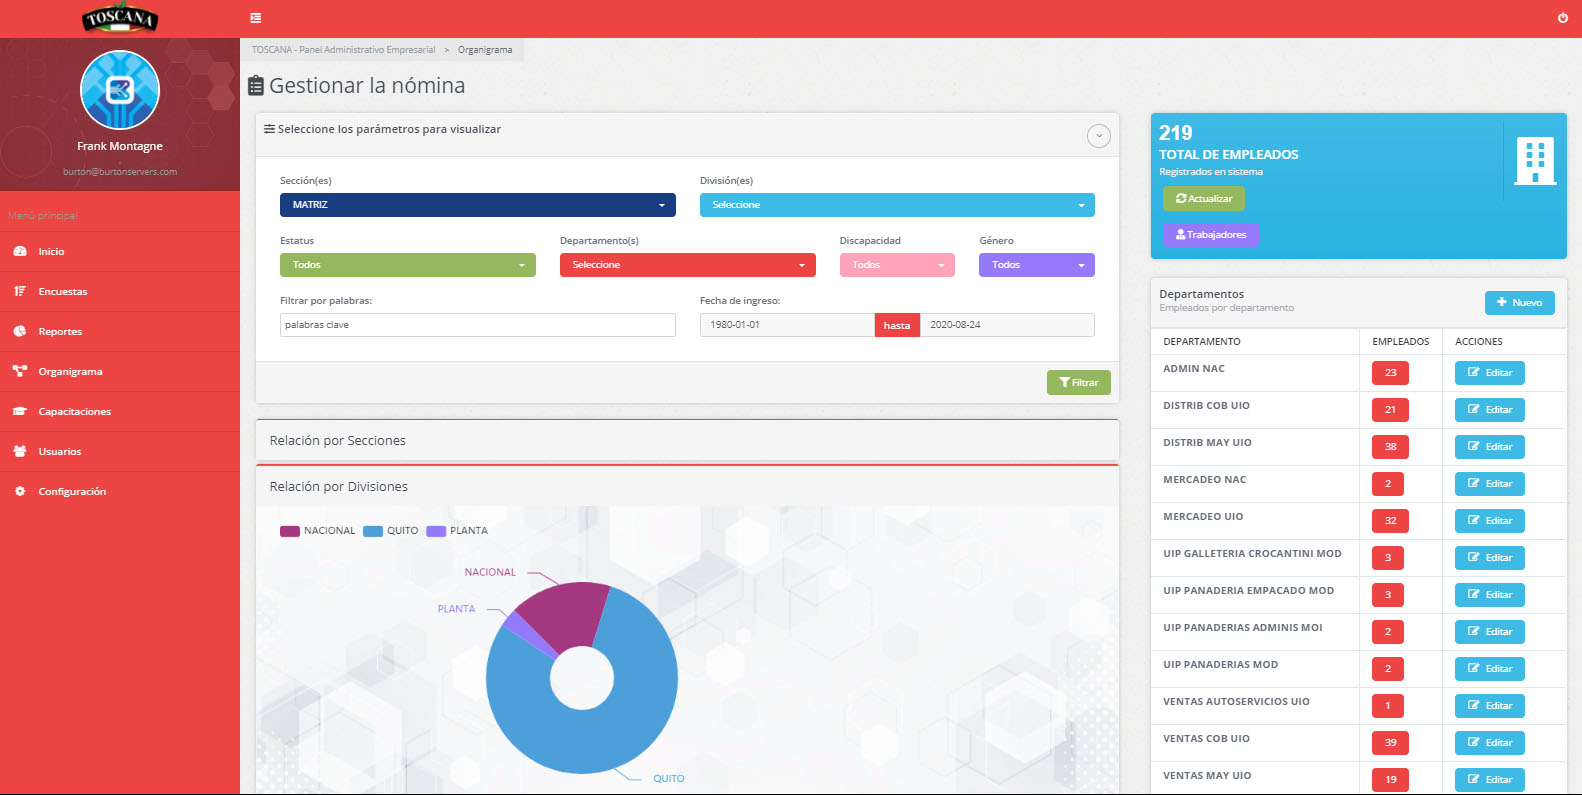Click the palabras clave filter field
The image size is (1582, 795).
(x=477, y=325)
